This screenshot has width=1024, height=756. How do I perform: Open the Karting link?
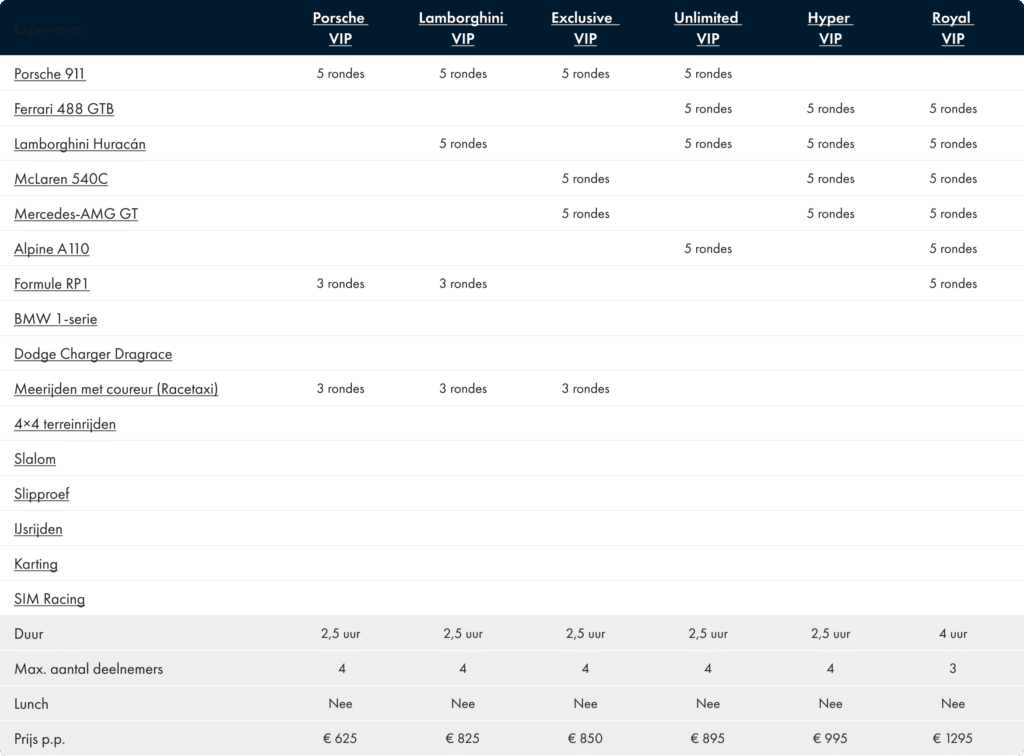click(36, 564)
